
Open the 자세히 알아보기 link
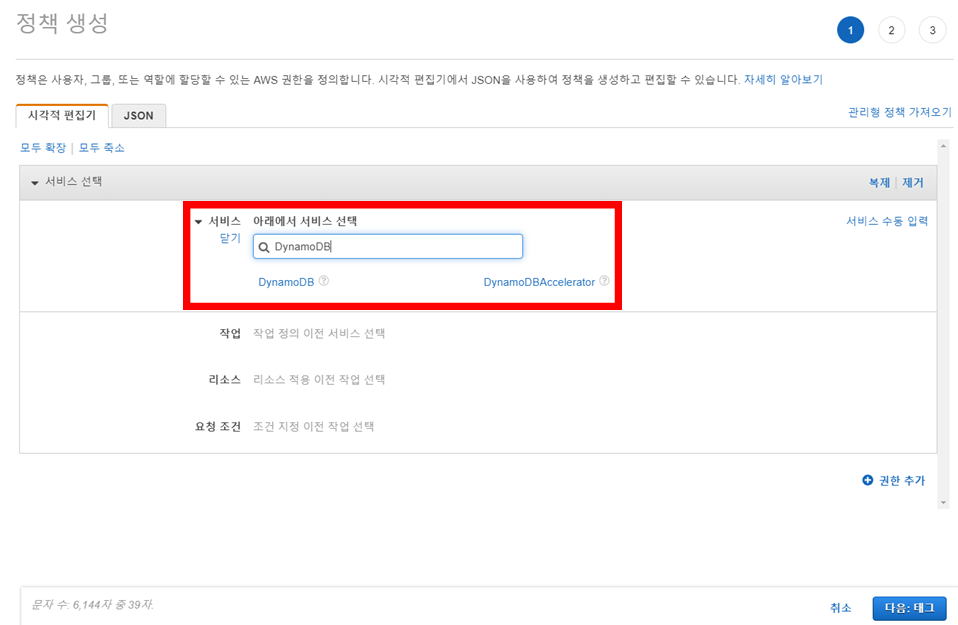tap(783, 79)
